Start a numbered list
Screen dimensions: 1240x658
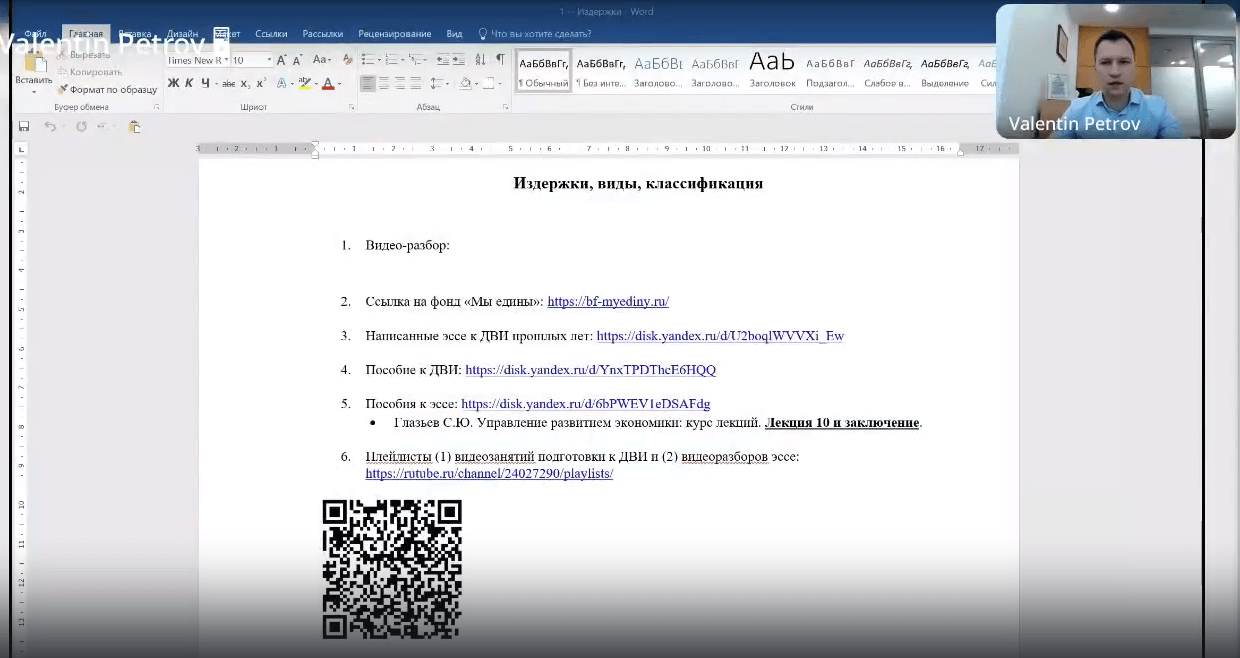coord(392,60)
